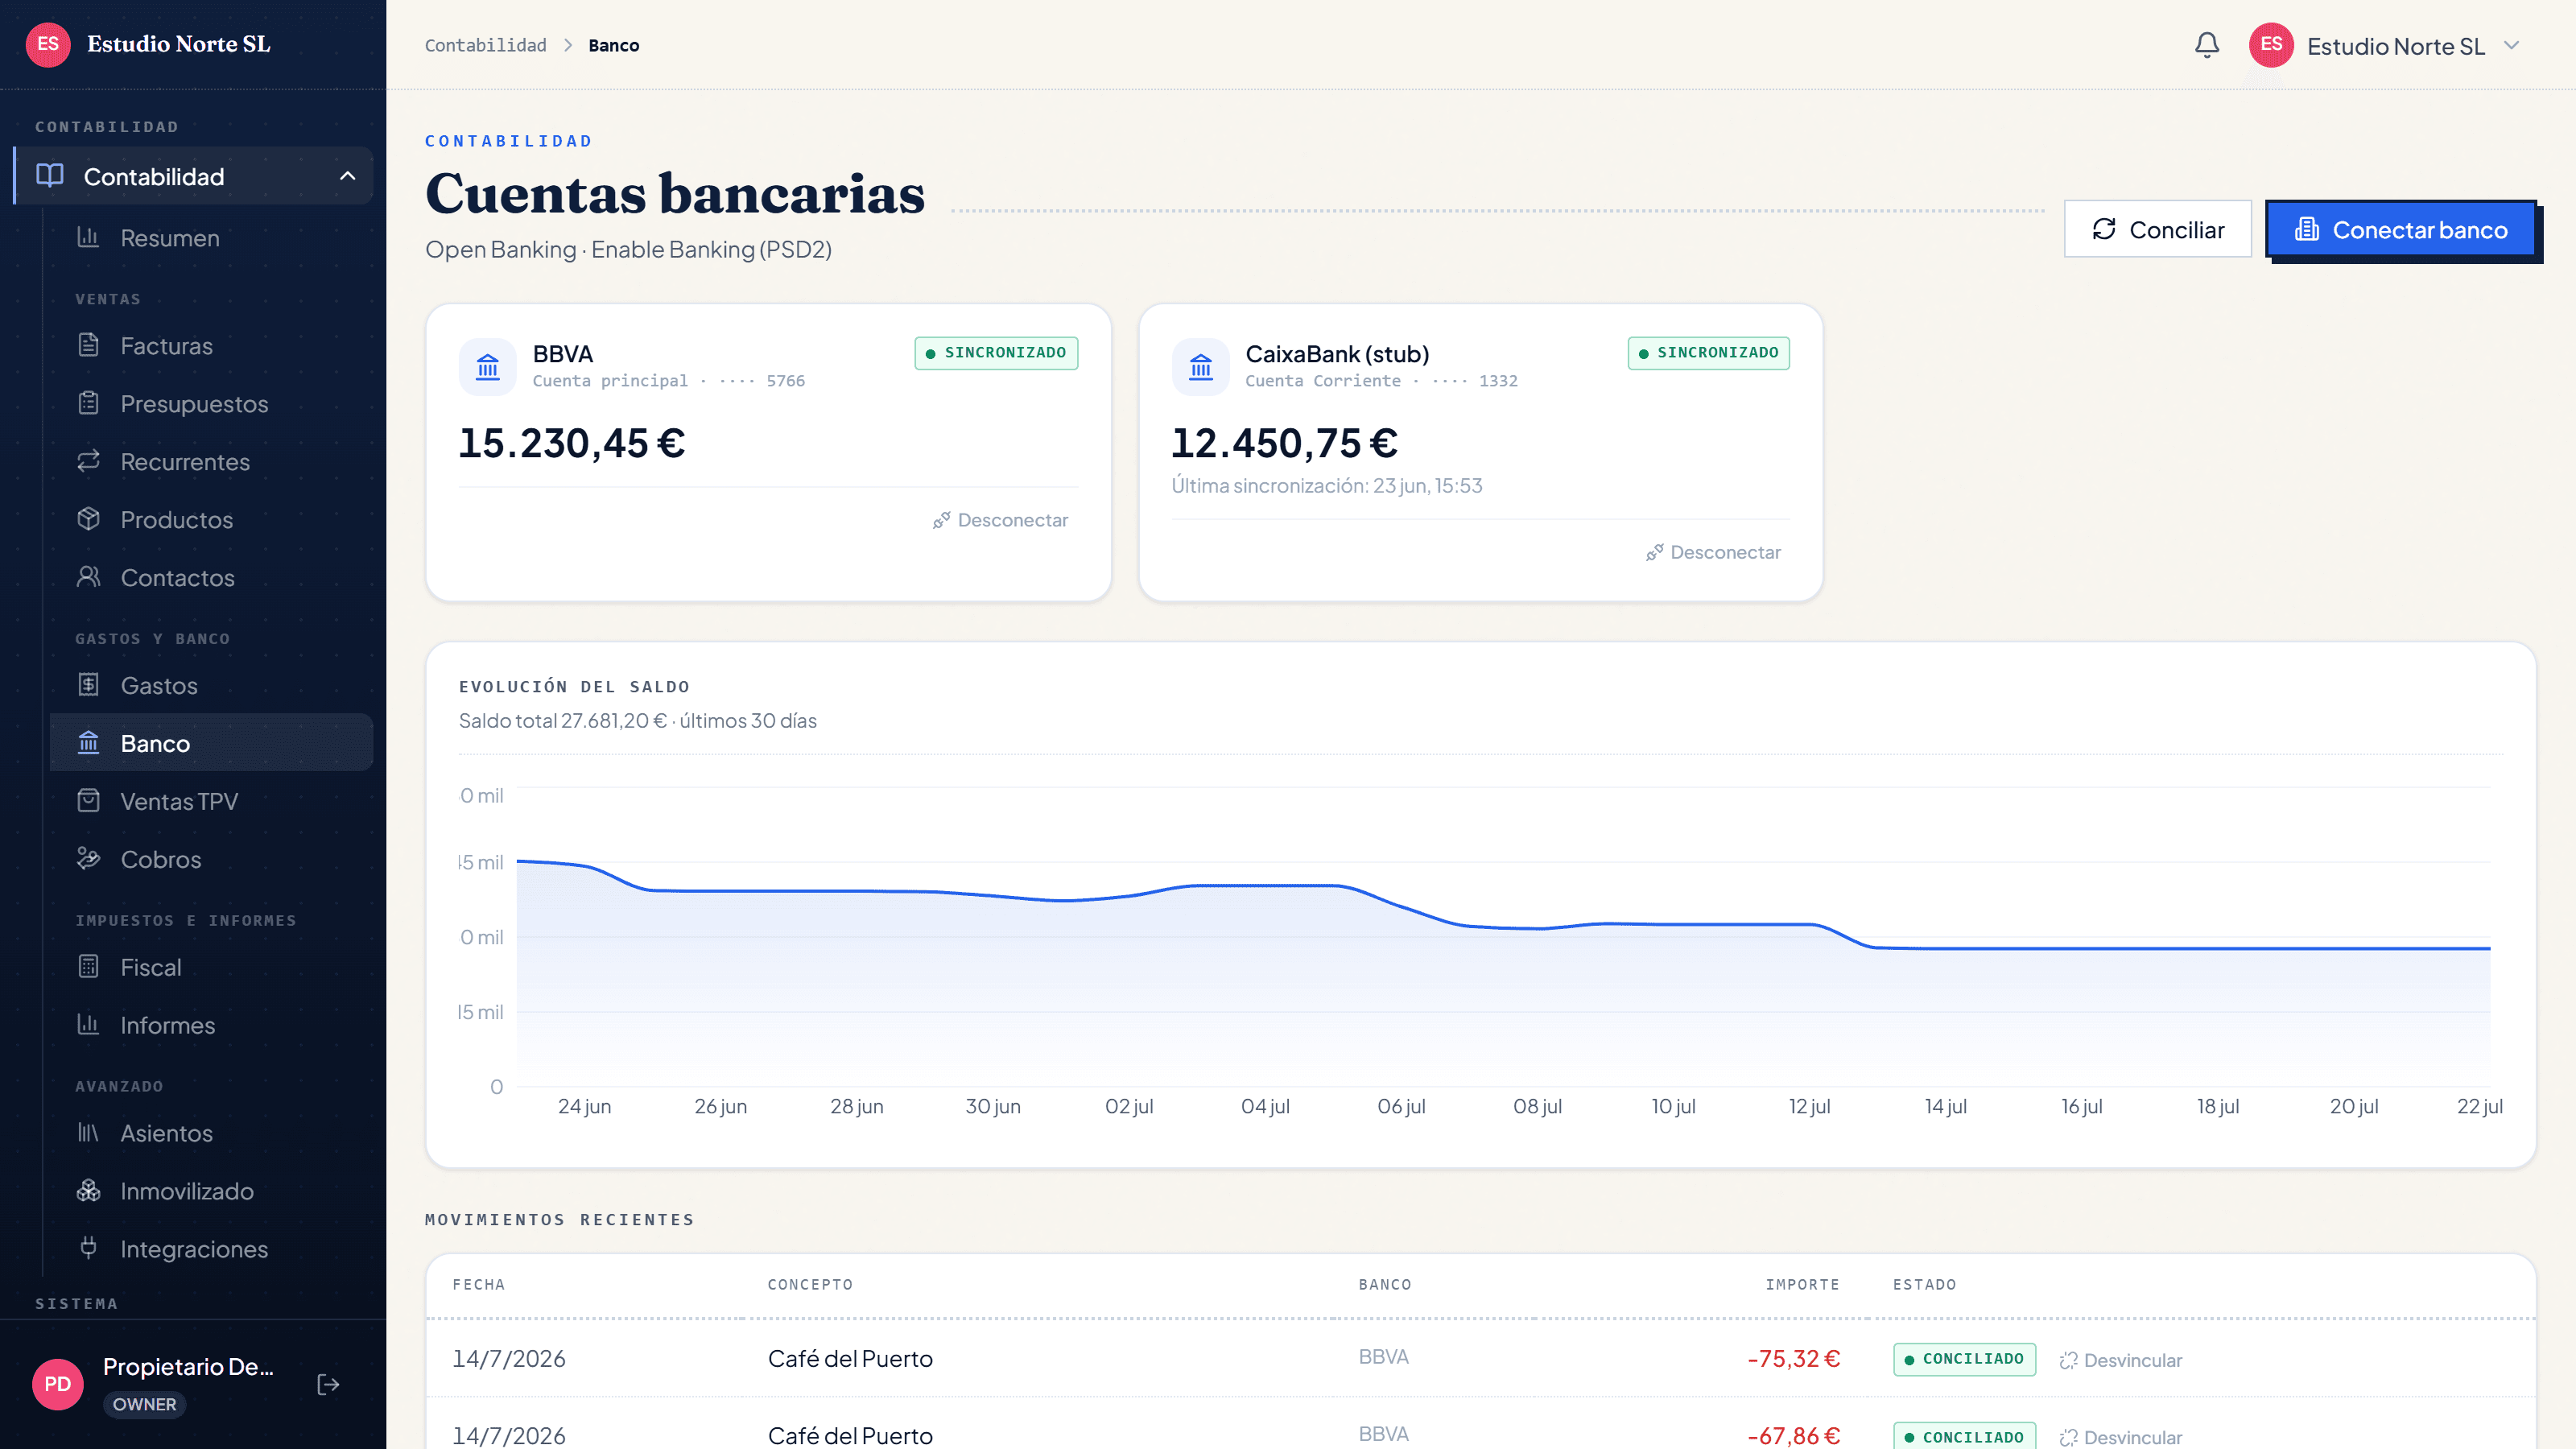This screenshot has width=2576, height=1449.
Task: Open Gastos in the sidebar
Action: tap(210, 686)
